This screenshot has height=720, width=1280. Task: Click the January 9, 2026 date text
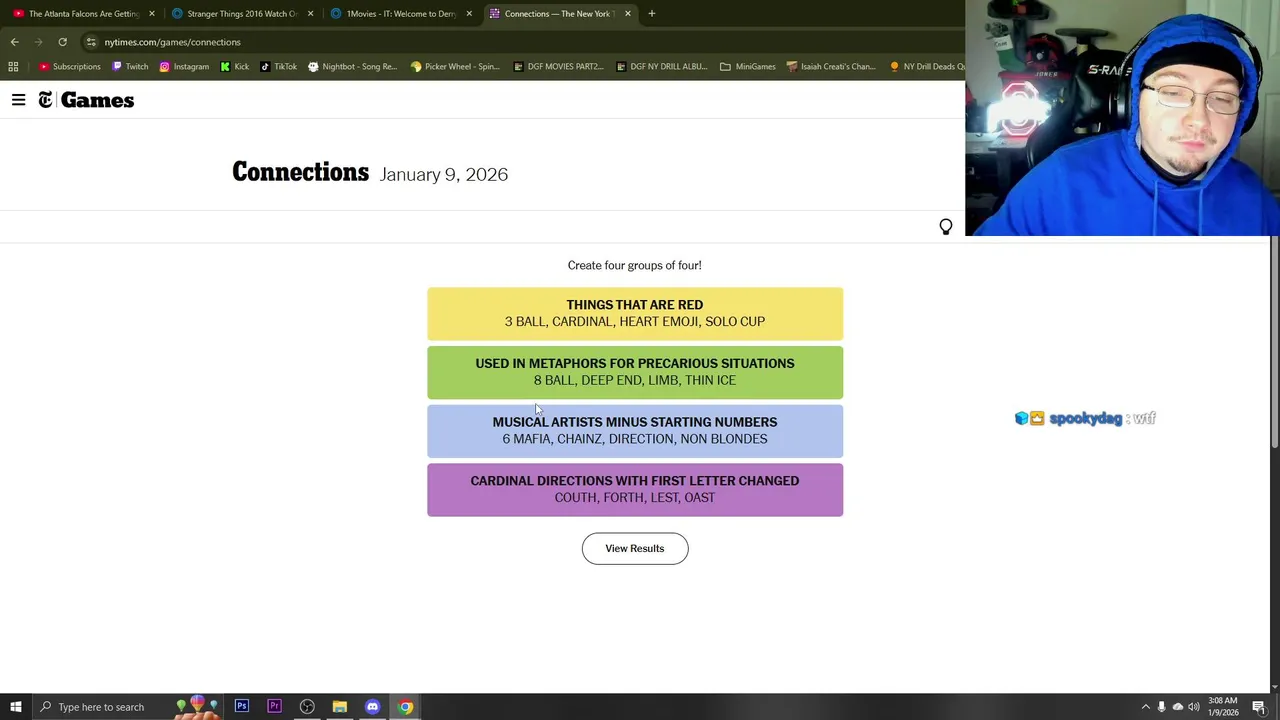pos(444,174)
